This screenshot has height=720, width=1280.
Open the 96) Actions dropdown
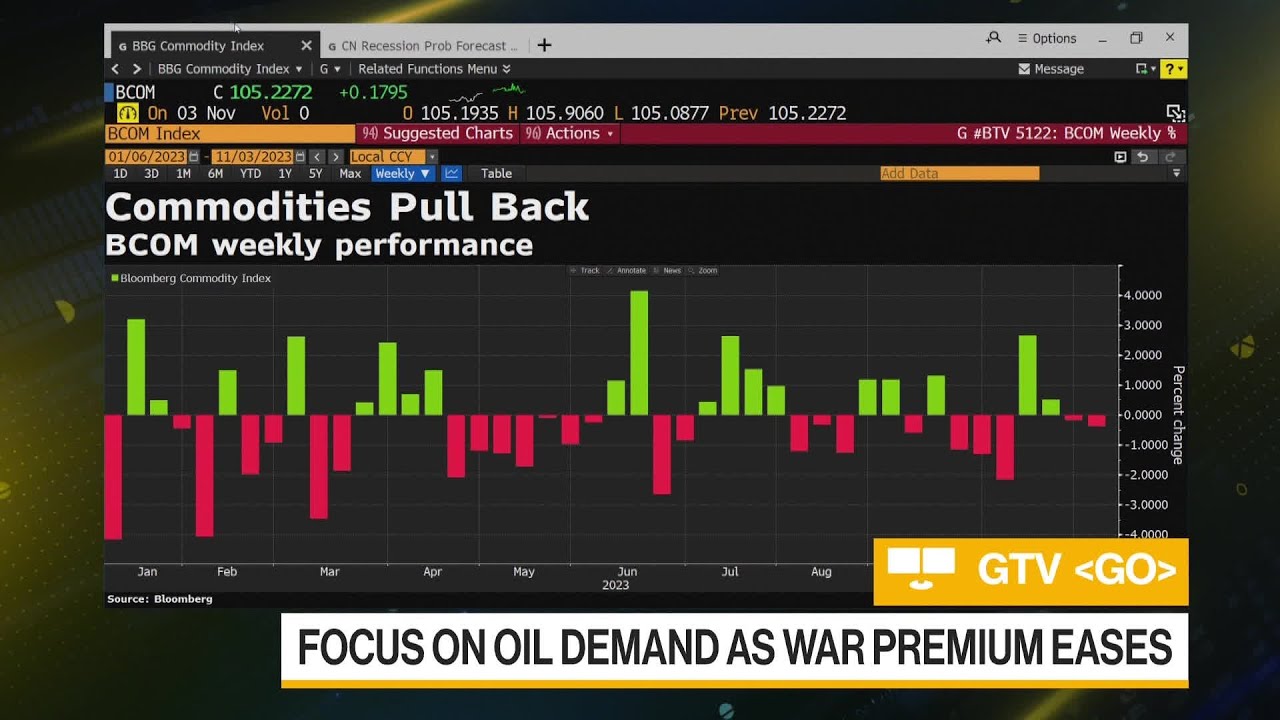[571, 133]
